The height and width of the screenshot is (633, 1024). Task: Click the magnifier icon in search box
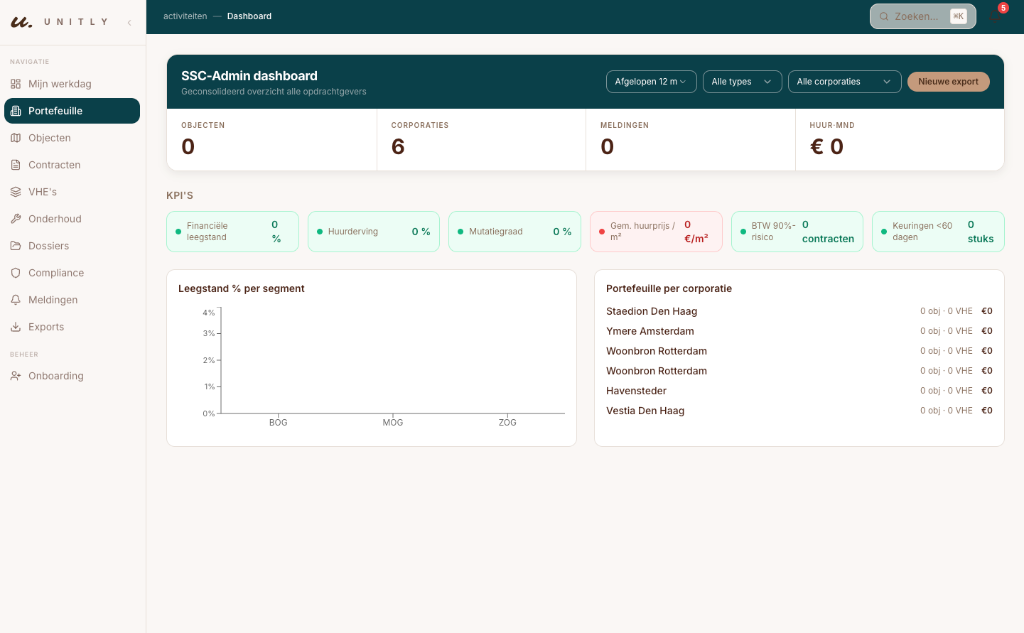click(884, 16)
